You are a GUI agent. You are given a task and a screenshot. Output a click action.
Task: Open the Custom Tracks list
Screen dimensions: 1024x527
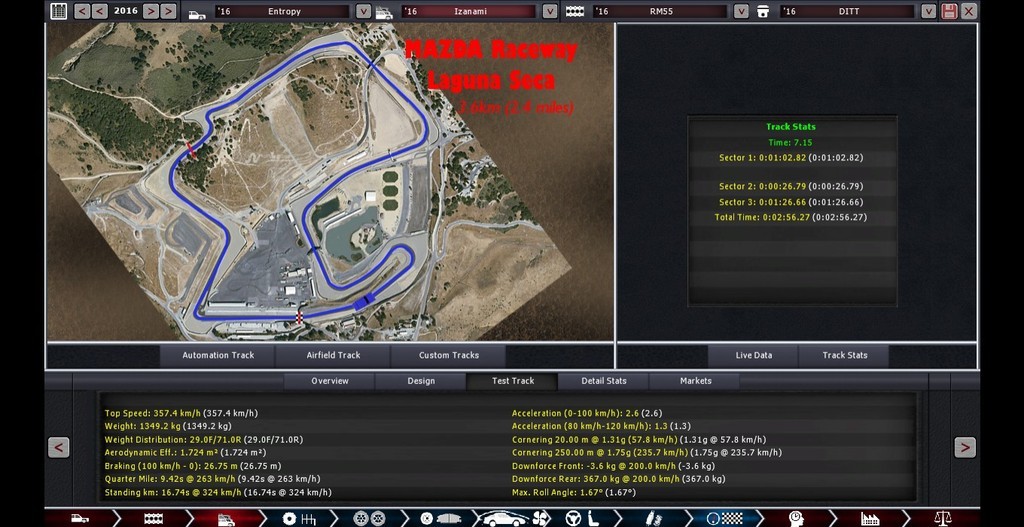[448, 355]
